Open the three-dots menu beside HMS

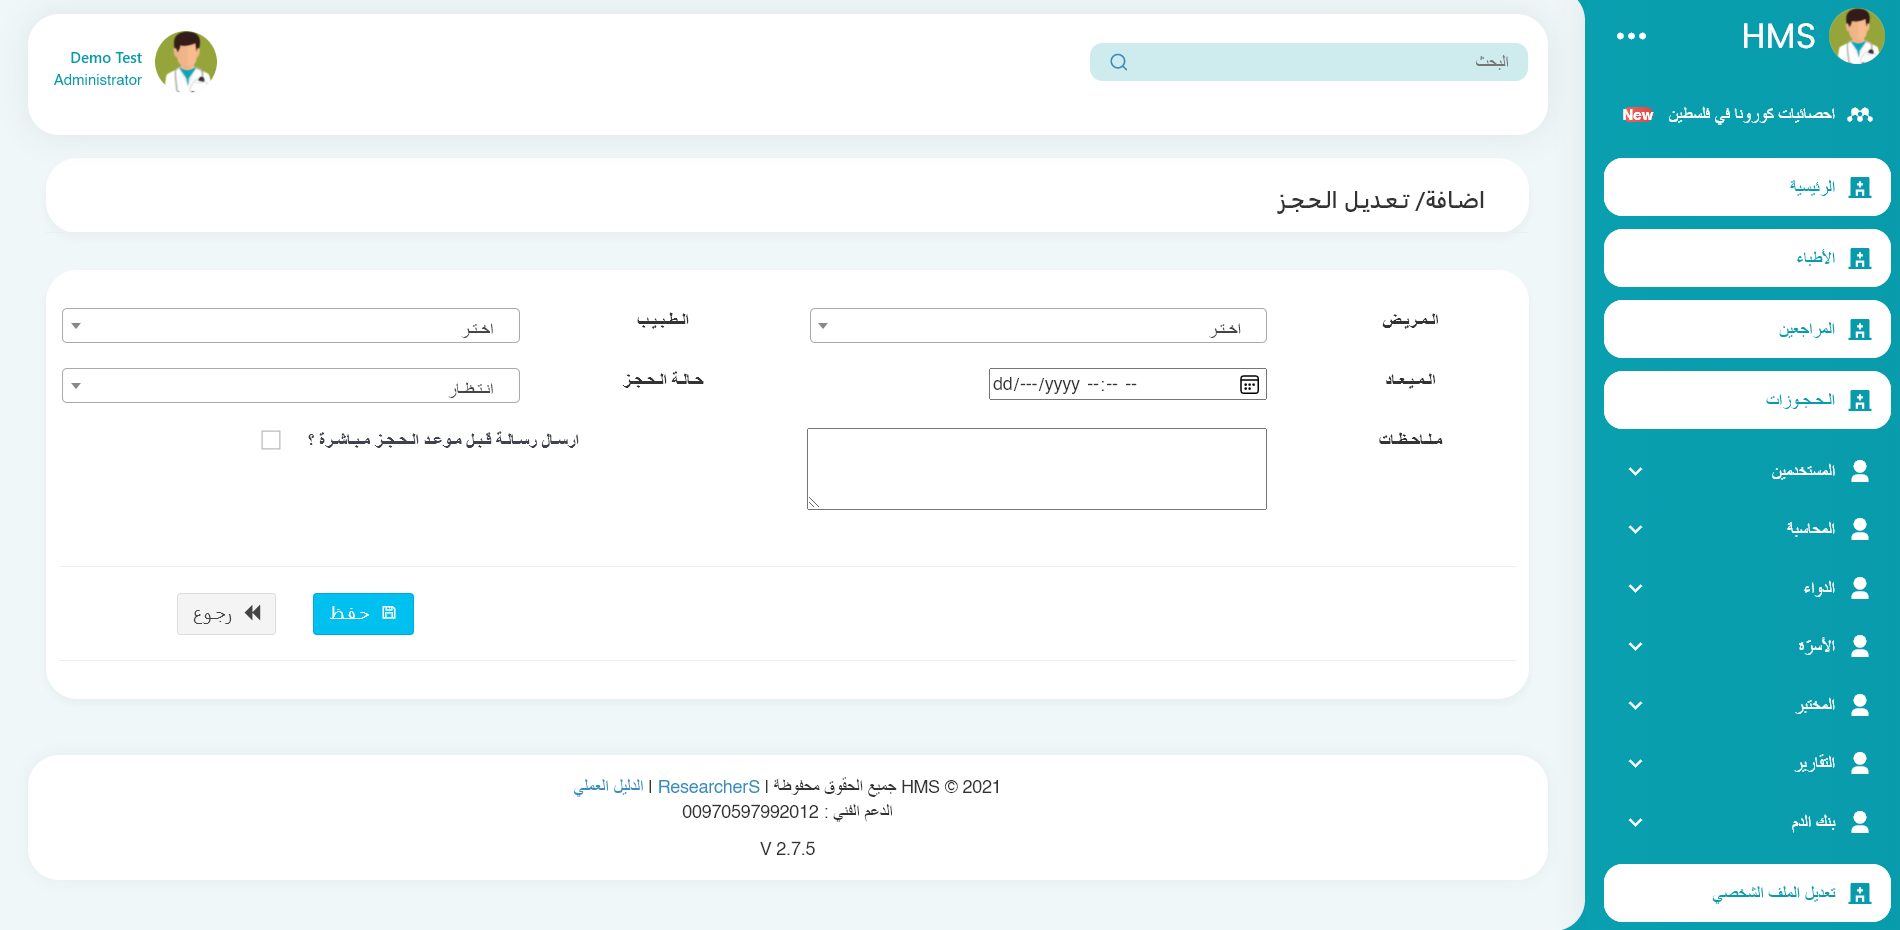click(x=1631, y=37)
